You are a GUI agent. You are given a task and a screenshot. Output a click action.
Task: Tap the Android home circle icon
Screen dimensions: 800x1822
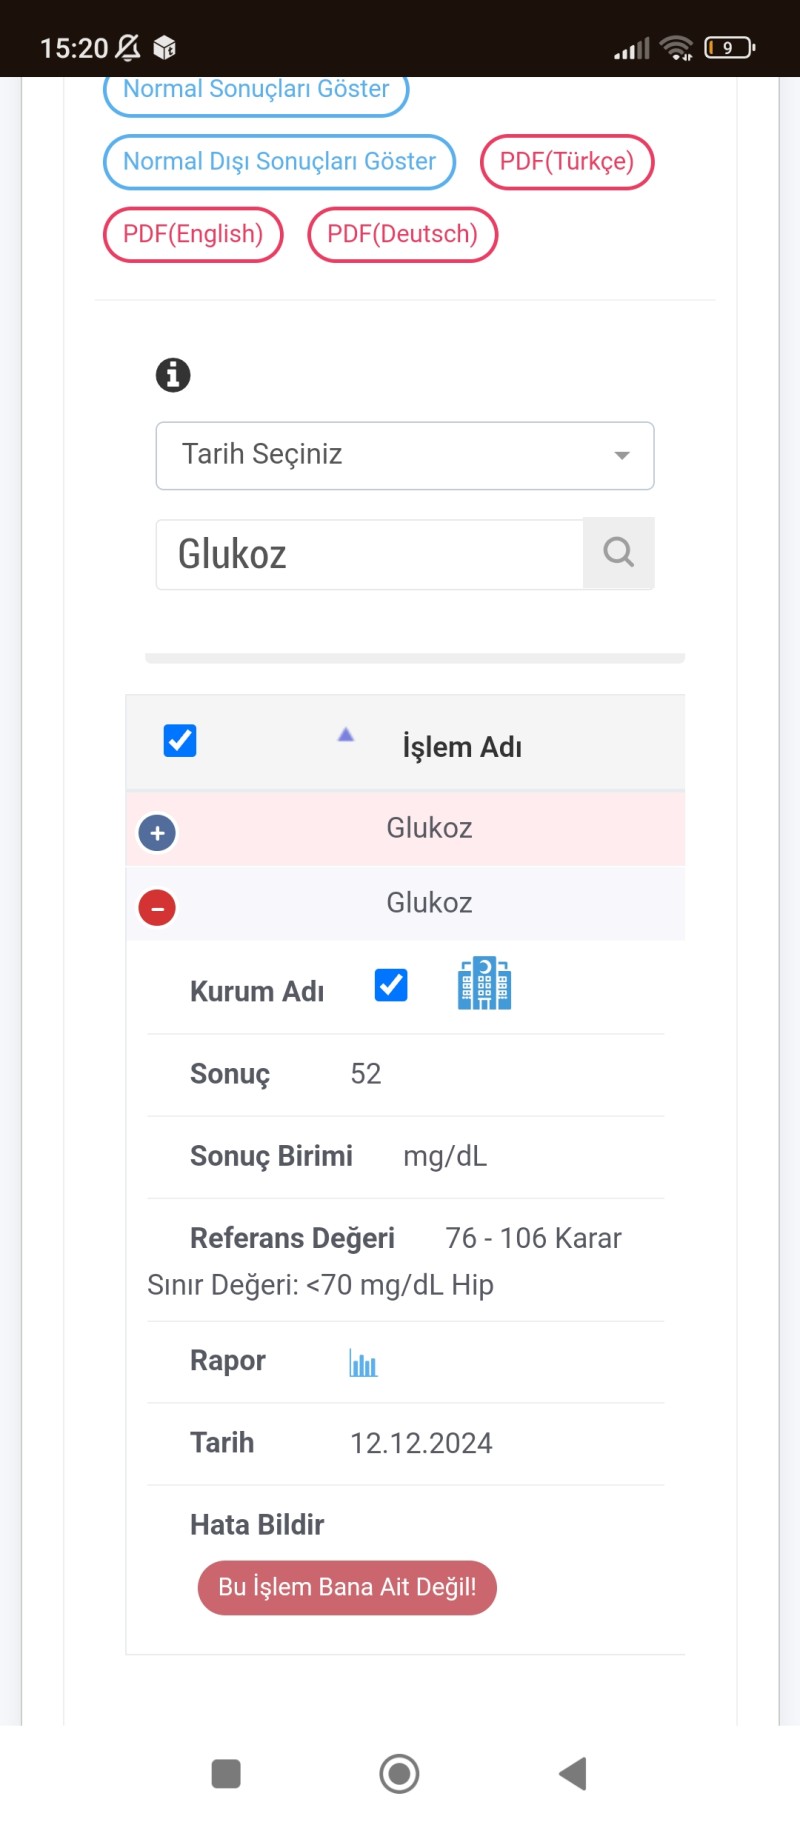pyautogui.click(x=399, y=1774)
